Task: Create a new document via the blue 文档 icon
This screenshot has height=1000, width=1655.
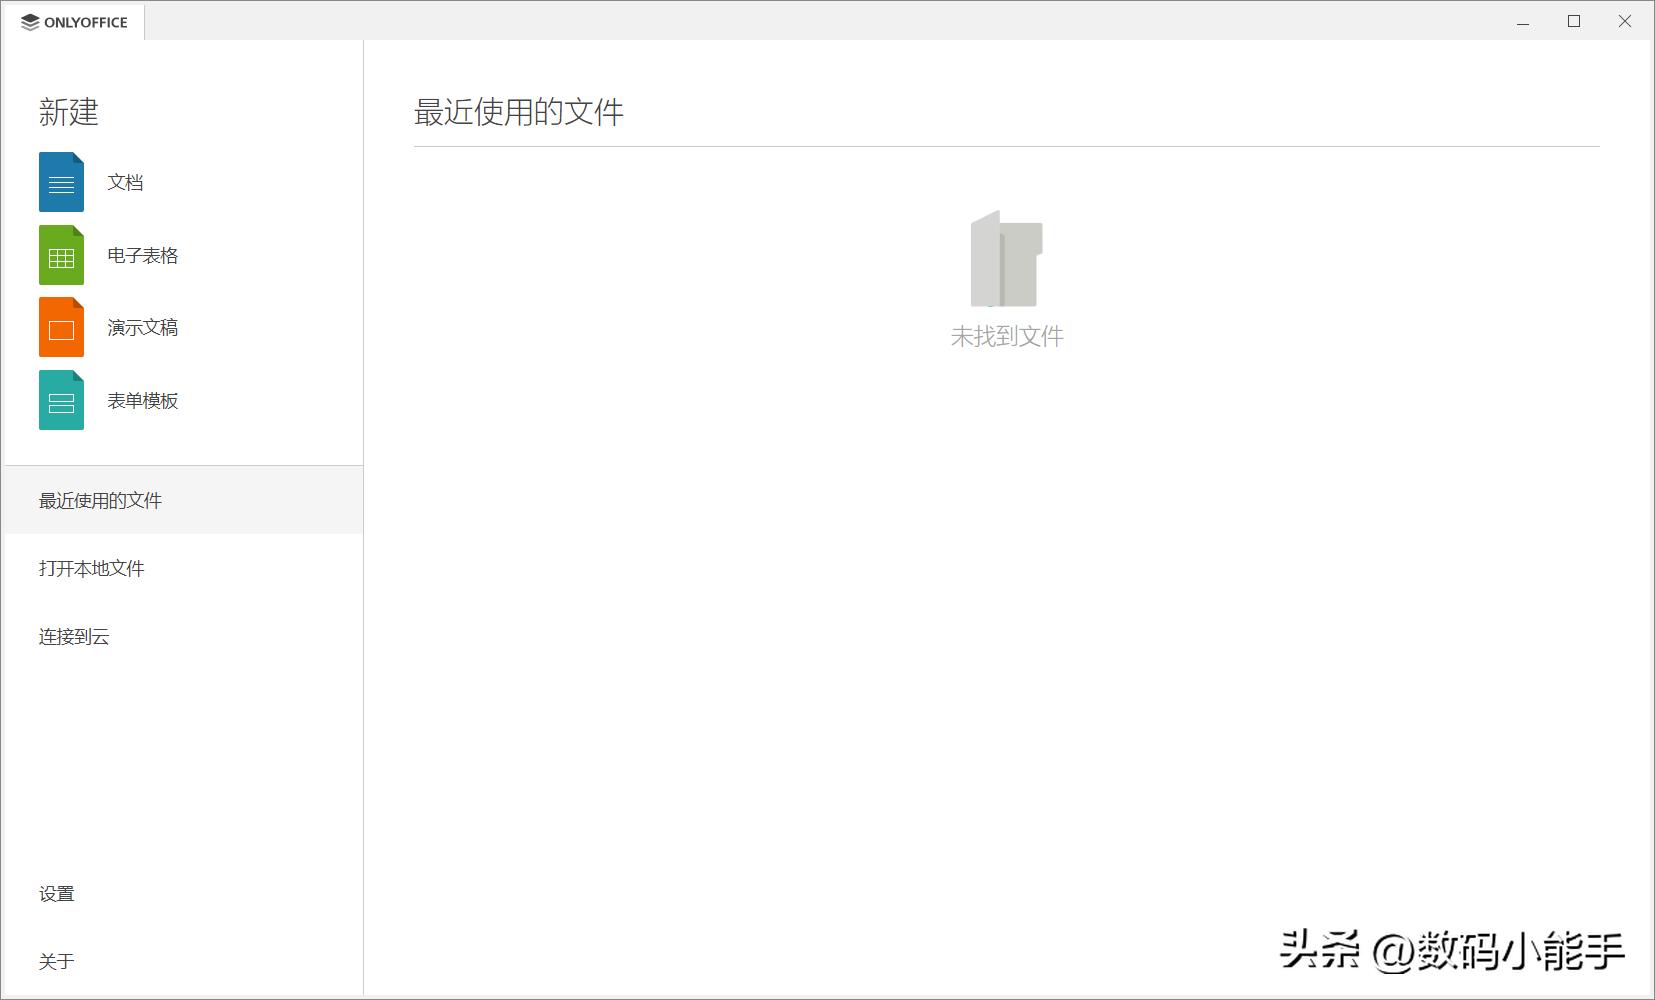Action: click(x=60, y=182)
